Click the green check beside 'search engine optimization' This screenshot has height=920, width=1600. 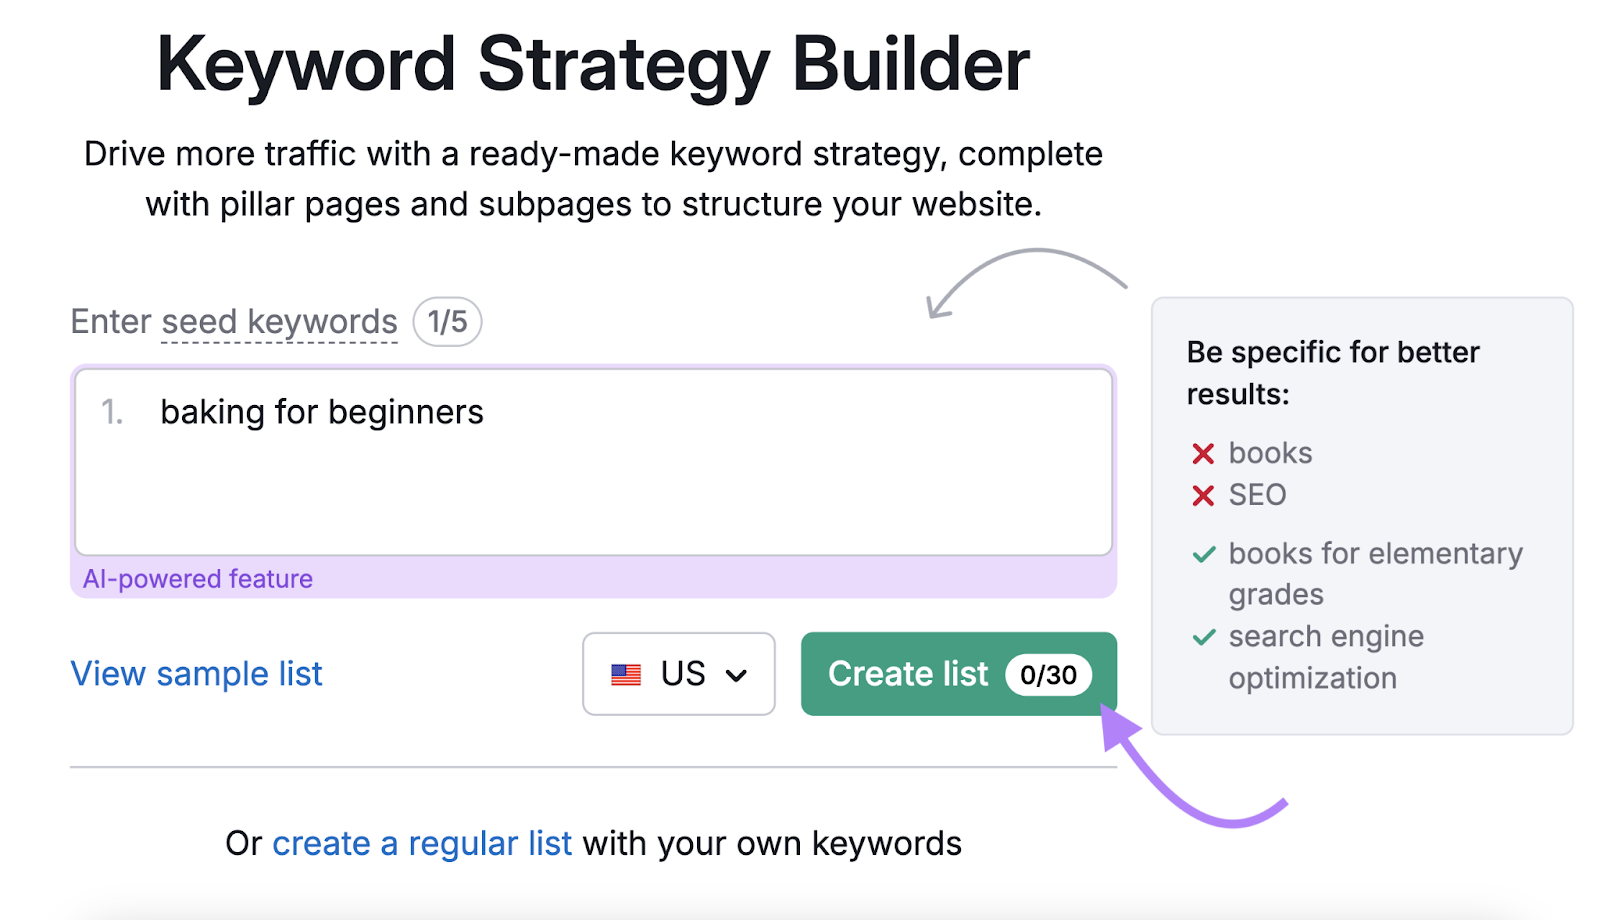1203,637
